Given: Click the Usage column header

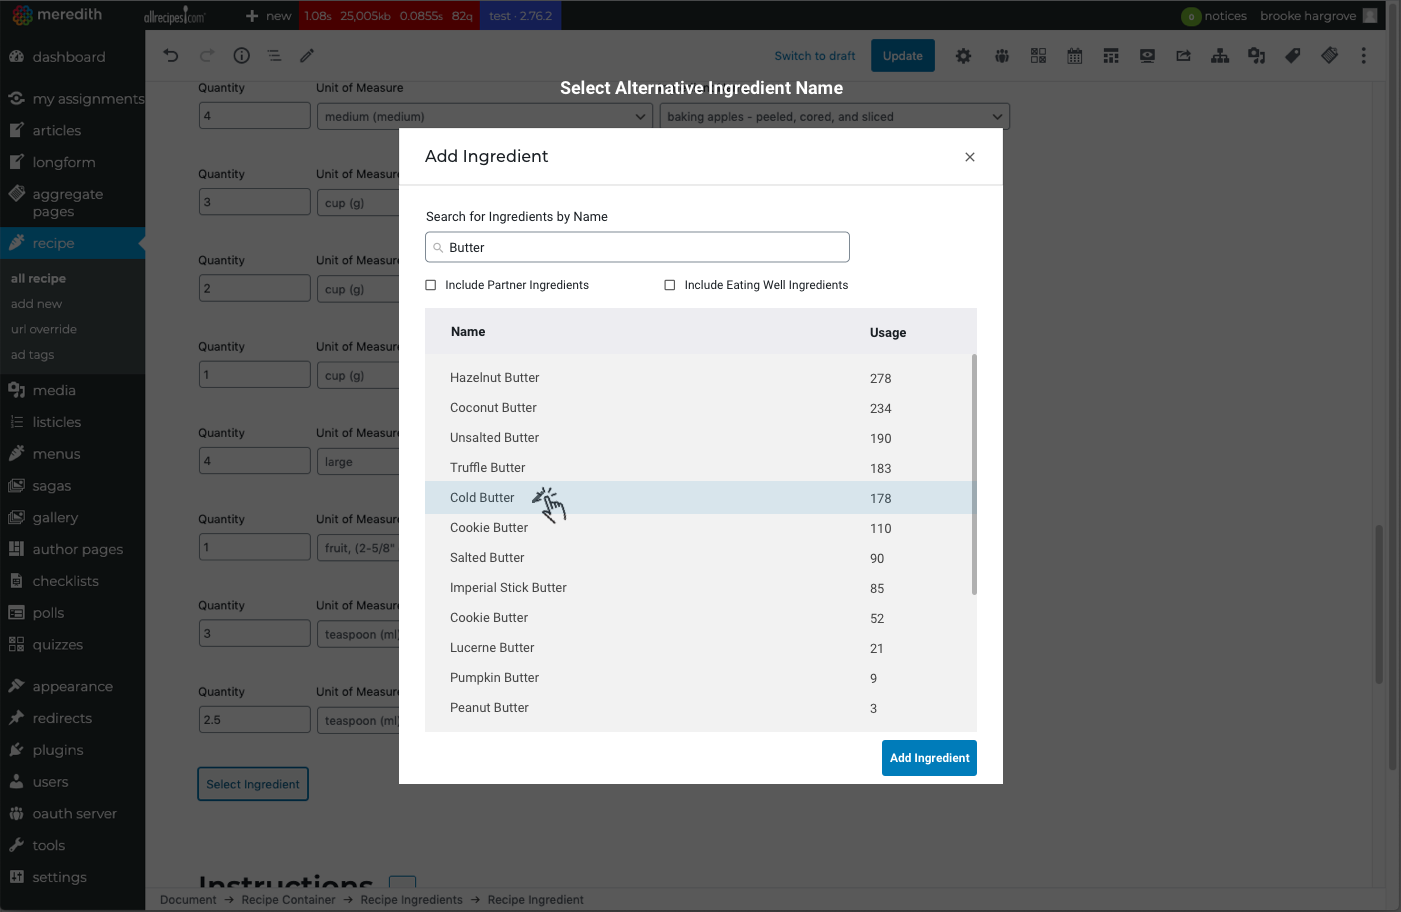Looking at the screenshot, I should 888,333.
